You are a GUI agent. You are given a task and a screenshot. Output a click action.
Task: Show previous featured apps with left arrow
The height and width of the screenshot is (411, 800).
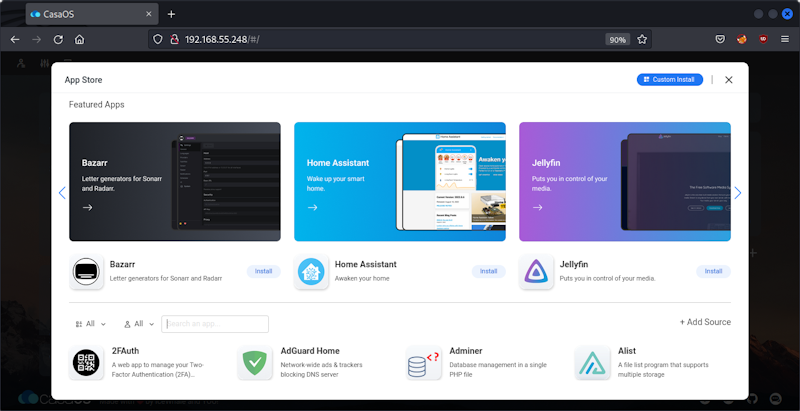click(x=62, y=193)
